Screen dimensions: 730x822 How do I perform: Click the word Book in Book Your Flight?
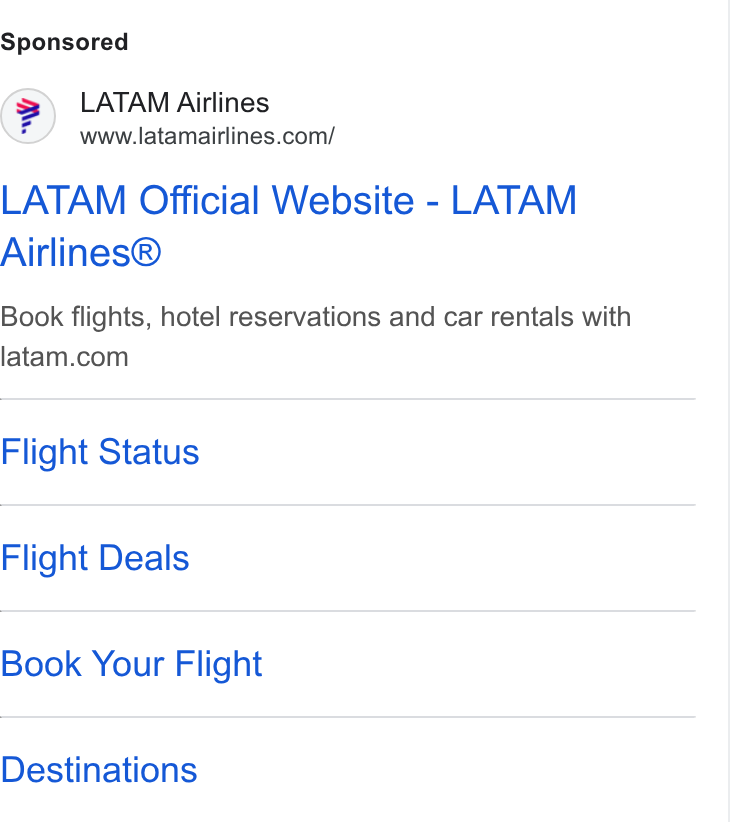41,664
